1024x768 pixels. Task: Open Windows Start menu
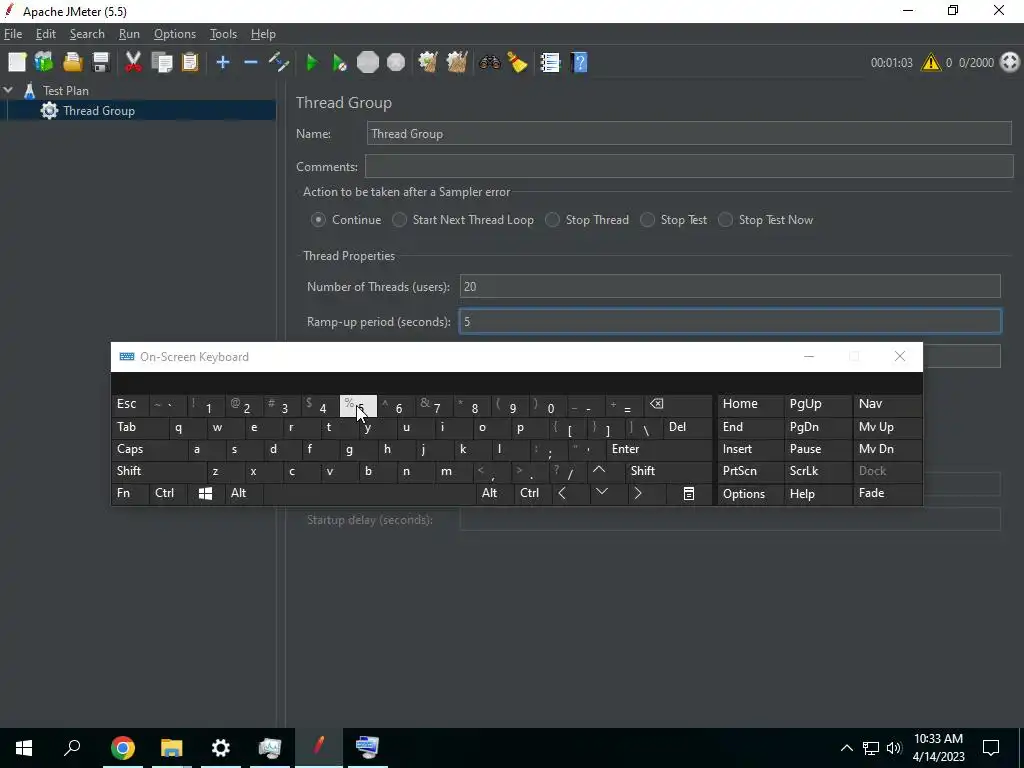pyautogui.click(x=24, y=748)
